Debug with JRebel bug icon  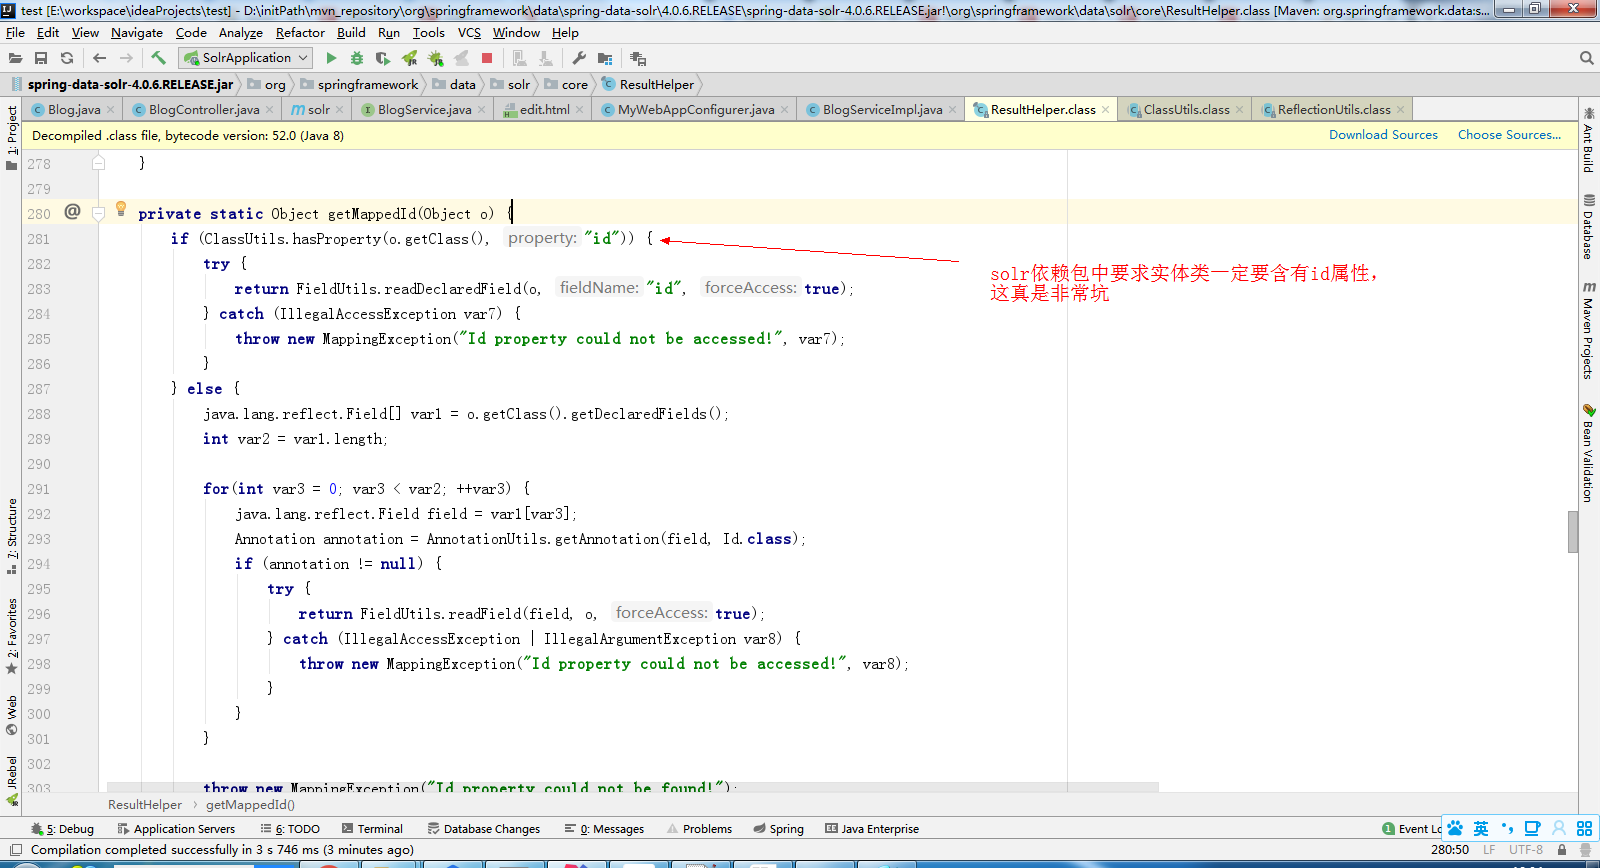[435, 58]
